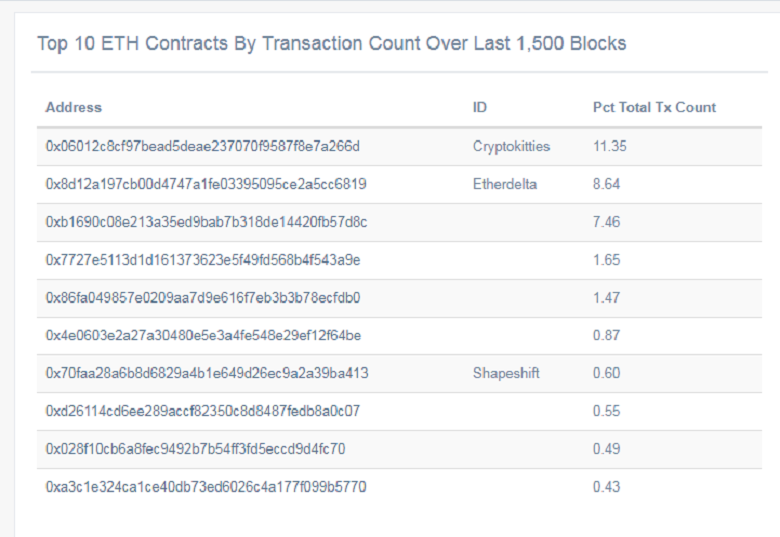Select the 0x06012c8cf97bead5 Cryptokitties contract address
The height and width of the screenshot is (537, 780).
coord(202,146)
